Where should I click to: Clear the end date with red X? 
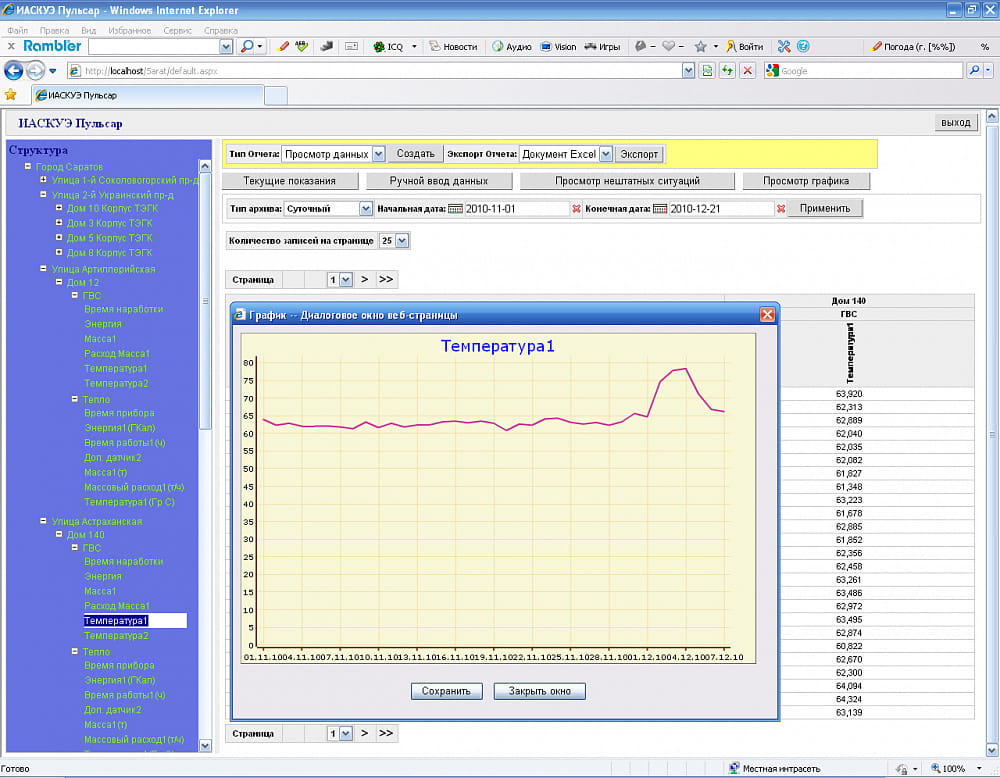click(x=780, y=209)
